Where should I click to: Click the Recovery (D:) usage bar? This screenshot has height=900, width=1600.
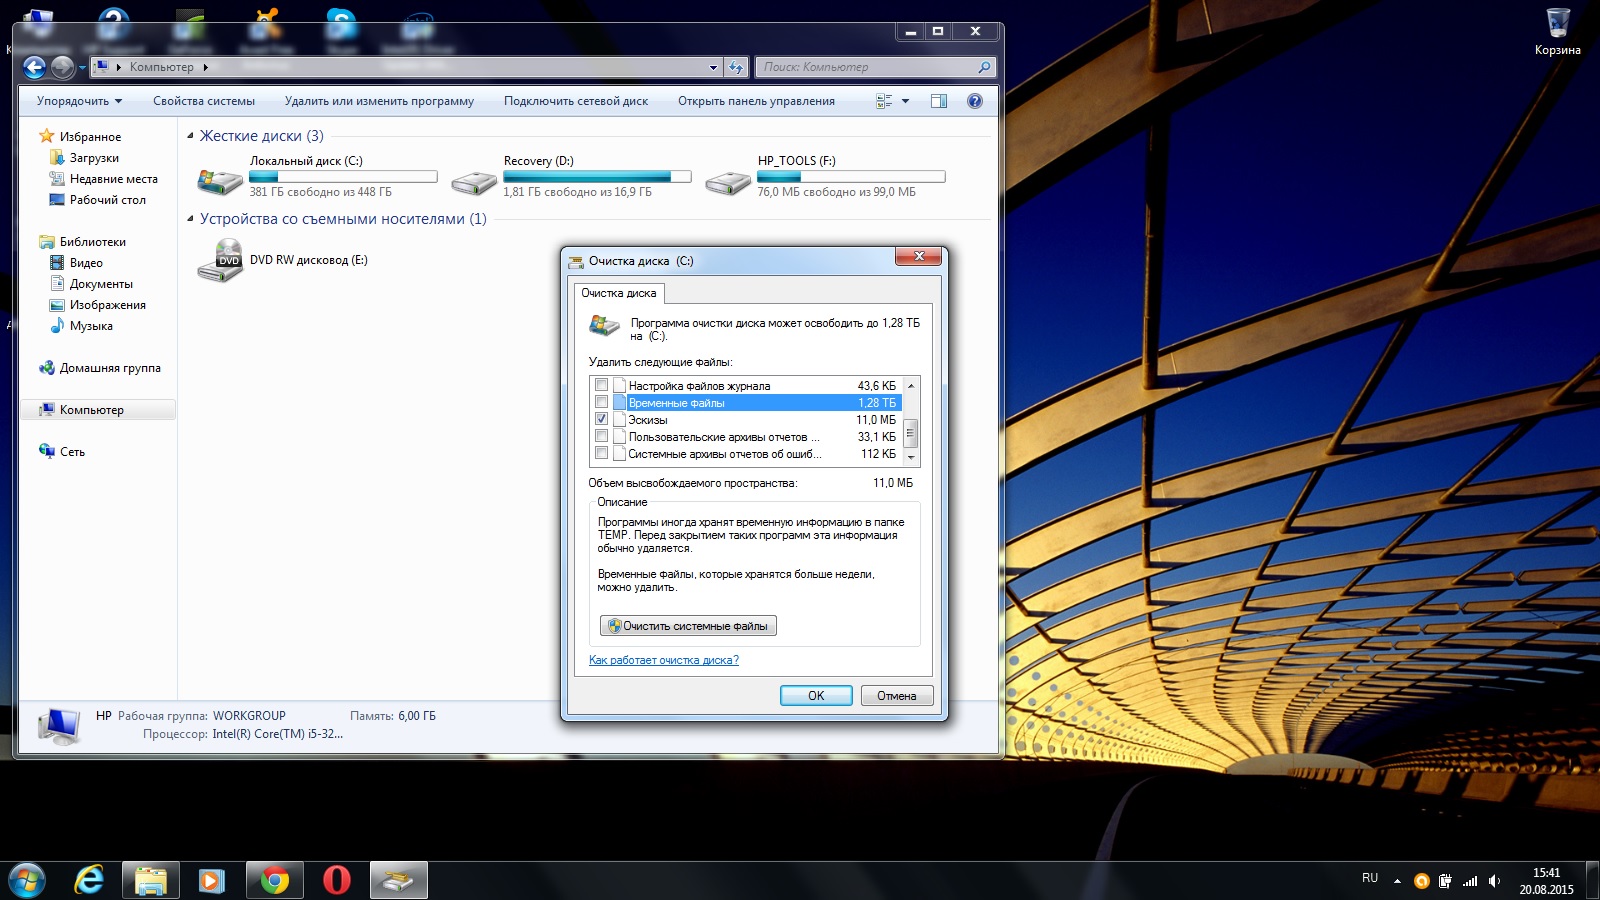597,177
